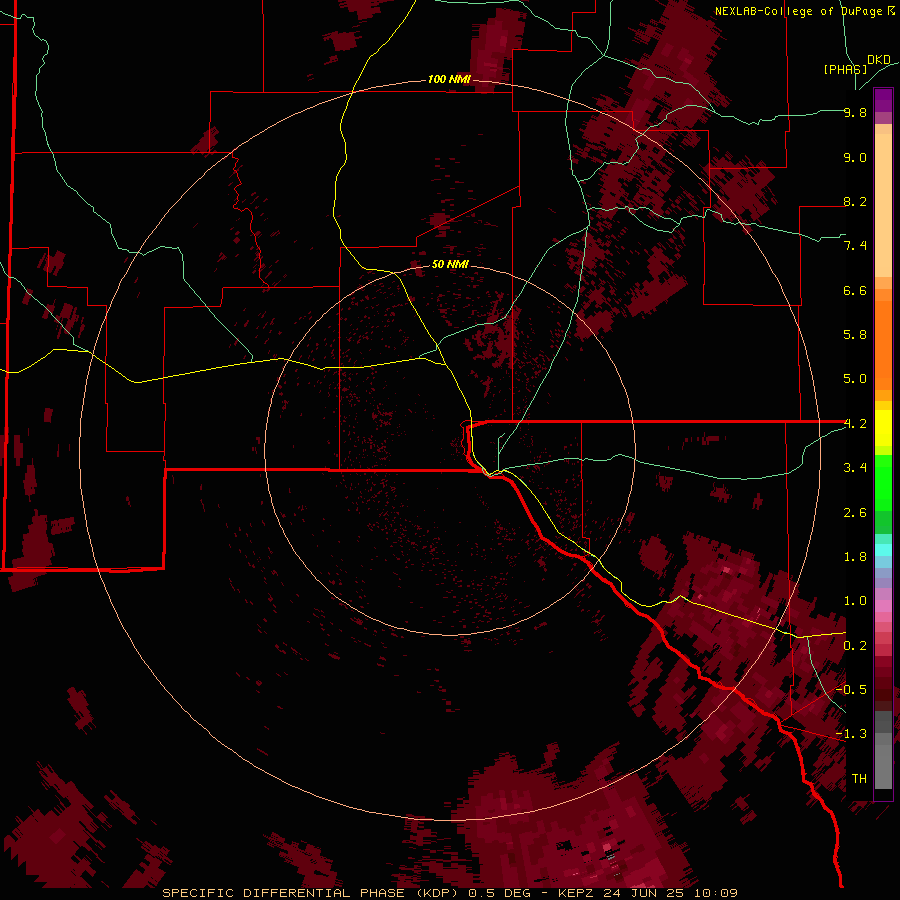
Task: Pick the yellow band of the color bar
Action: [883, 428]
